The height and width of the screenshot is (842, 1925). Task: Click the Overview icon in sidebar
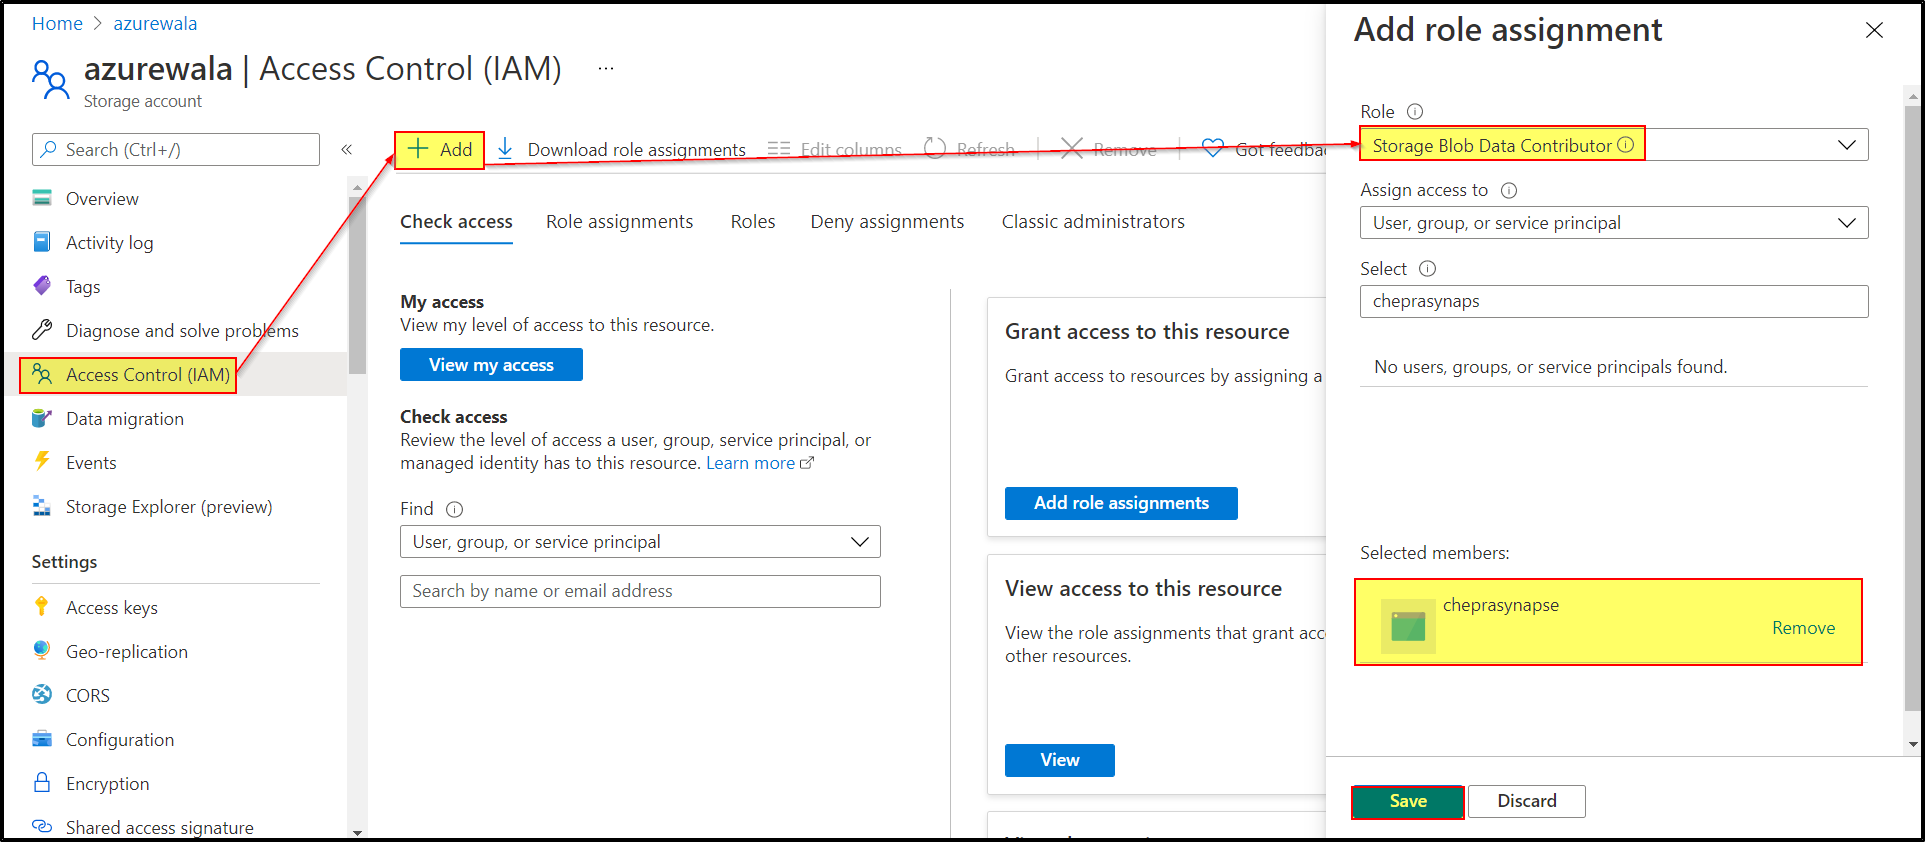(x=42, y=198)
